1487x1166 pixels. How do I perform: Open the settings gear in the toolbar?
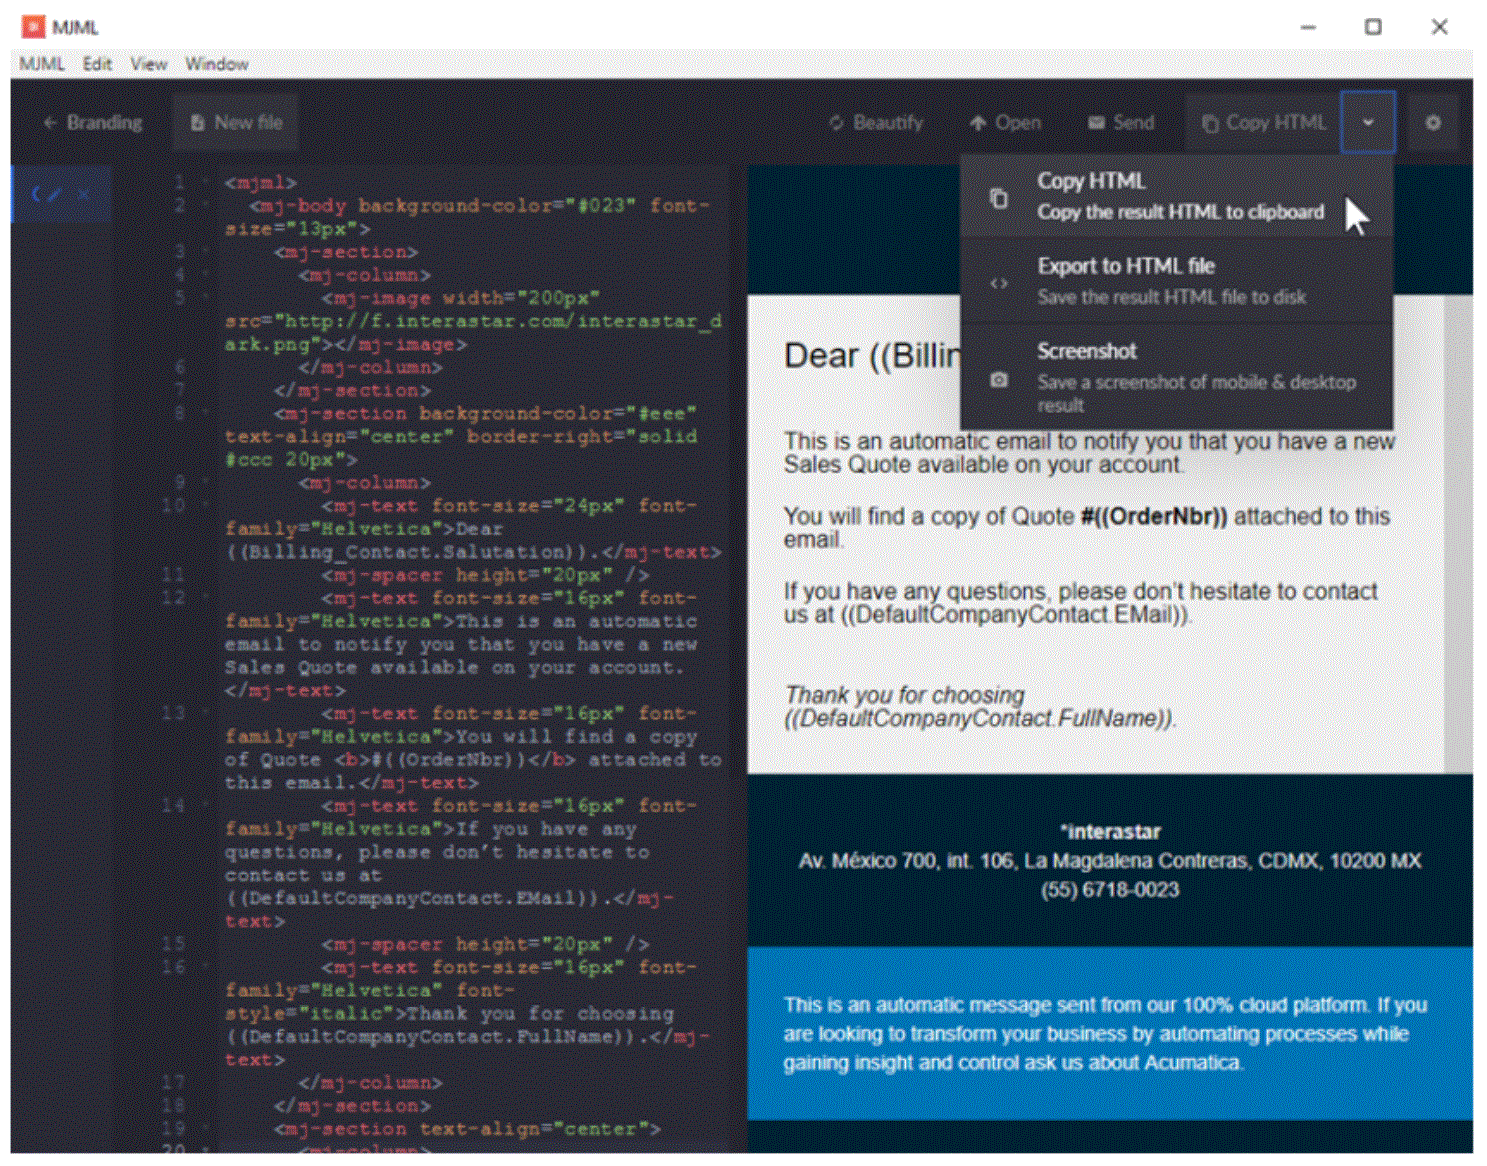coord(1433,122)
